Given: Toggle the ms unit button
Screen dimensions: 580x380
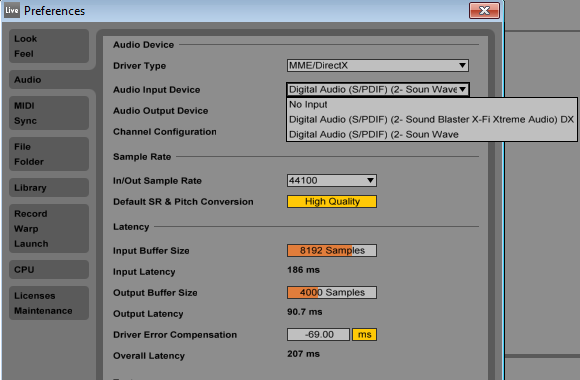Looking at the screenshot, I should (x=364, y=334).
